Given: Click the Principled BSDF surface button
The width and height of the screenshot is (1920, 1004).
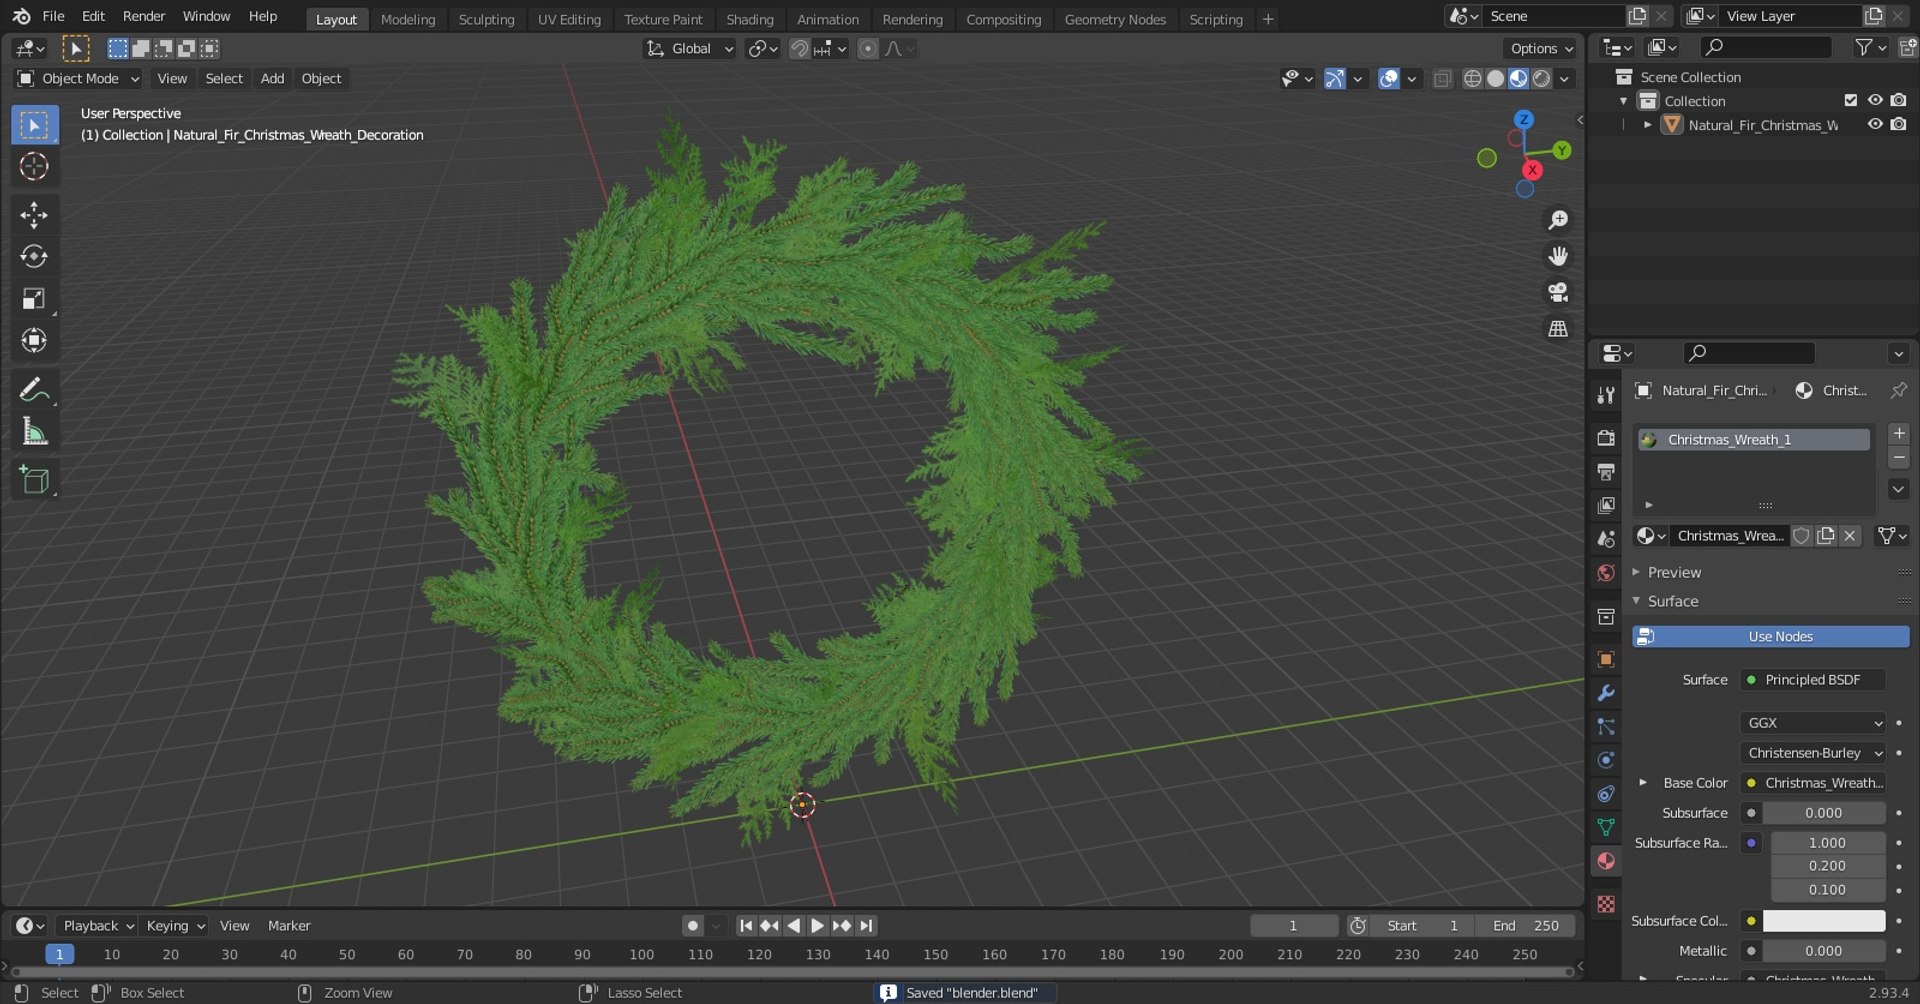Looking at the screenshot, I should pyautogui.click(x=1812, y=680).
